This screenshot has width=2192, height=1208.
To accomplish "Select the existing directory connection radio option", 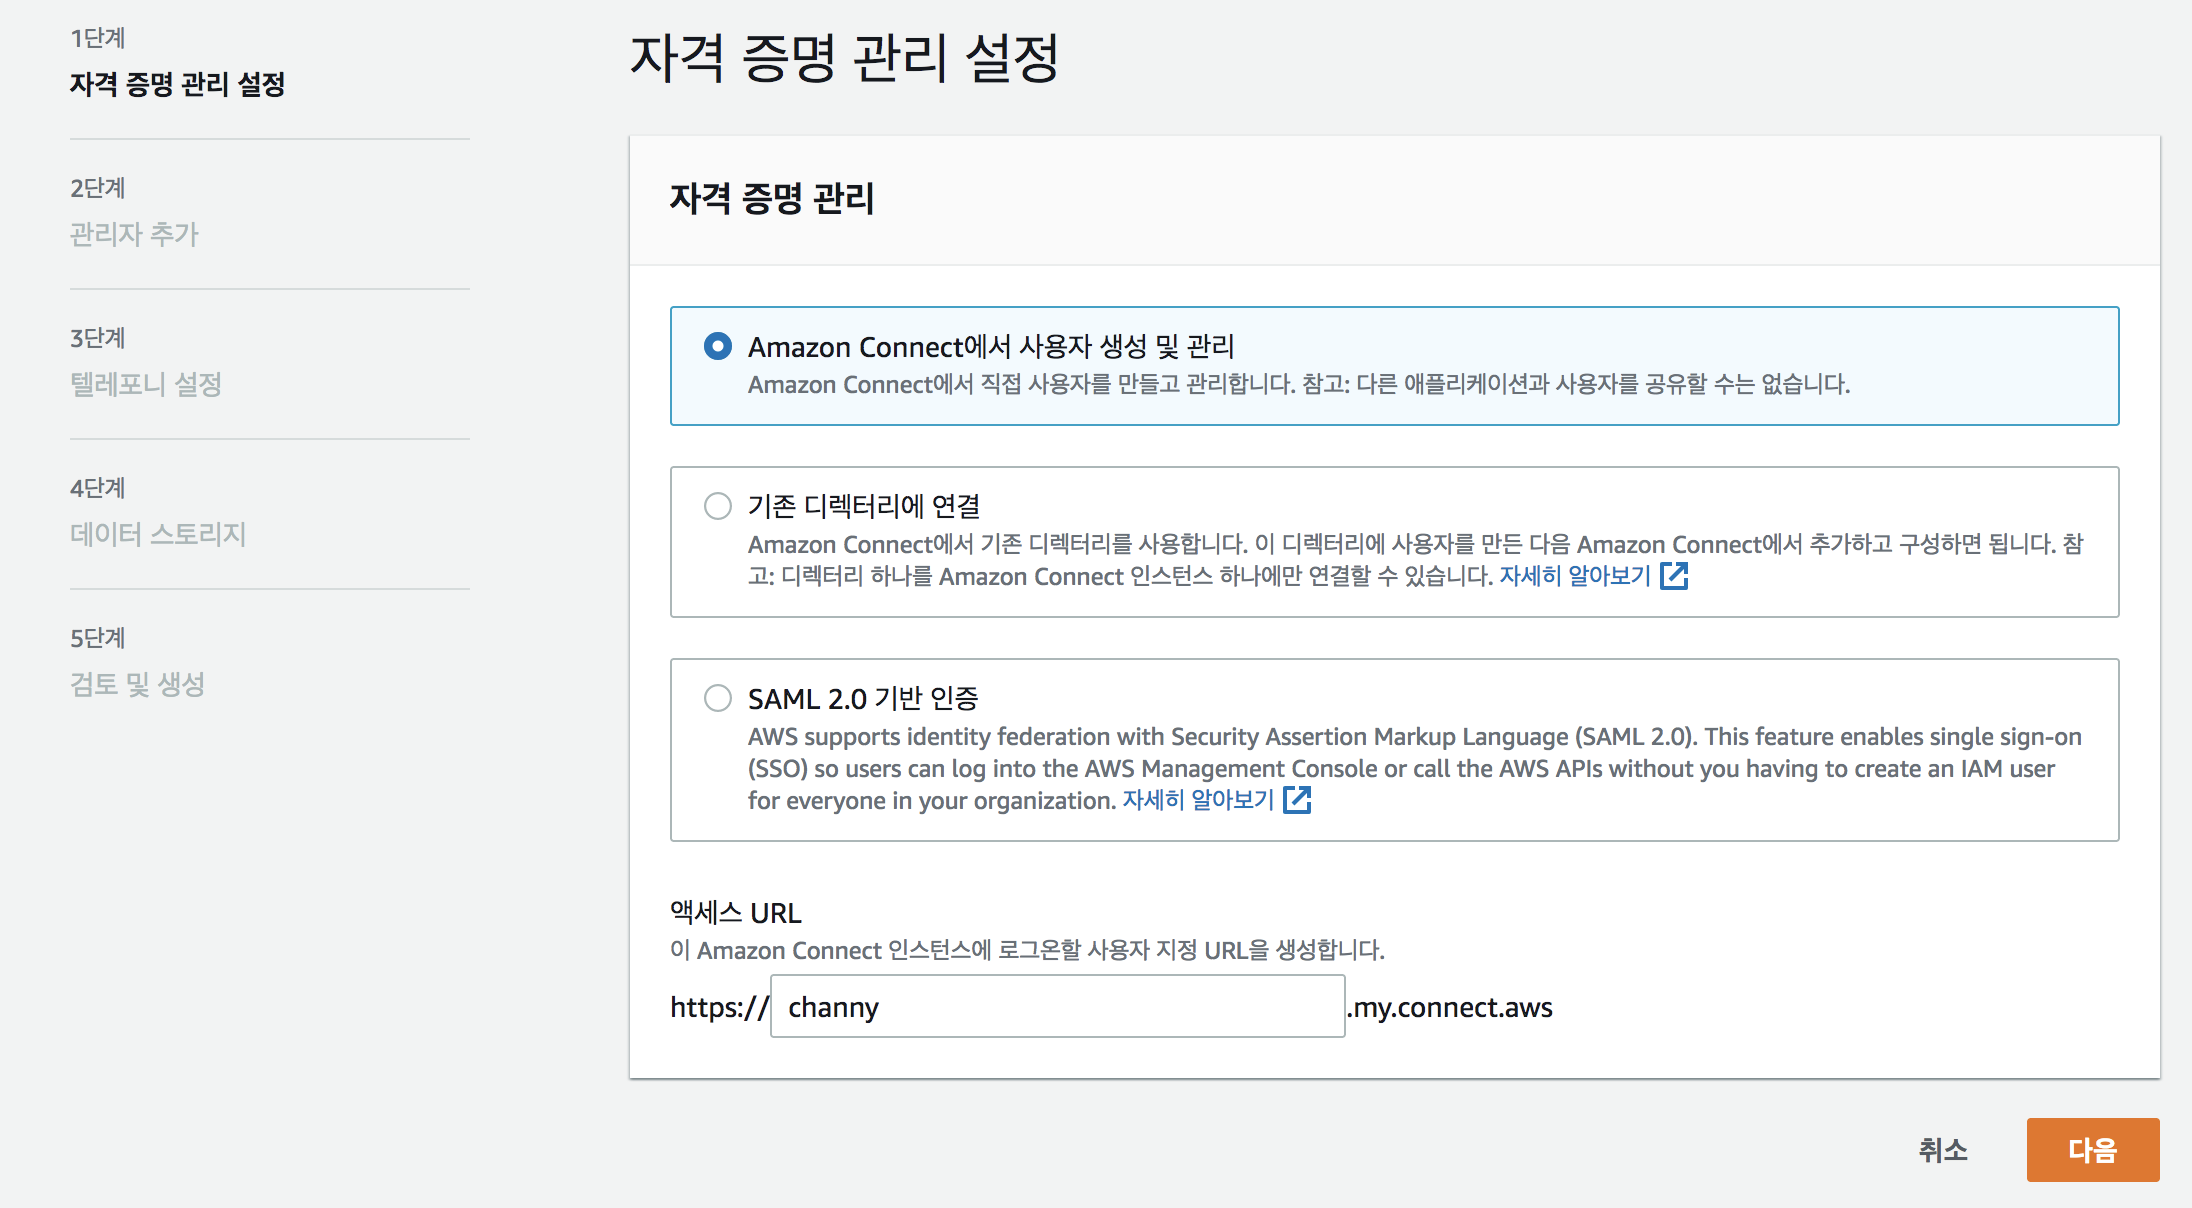I will 717,506.
